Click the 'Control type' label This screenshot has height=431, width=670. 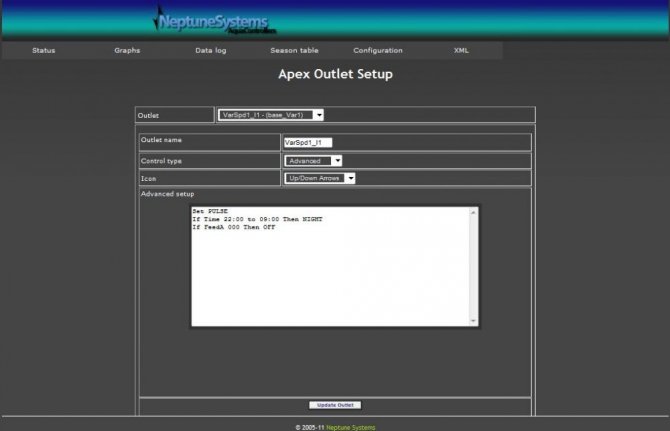coord(161,161)
